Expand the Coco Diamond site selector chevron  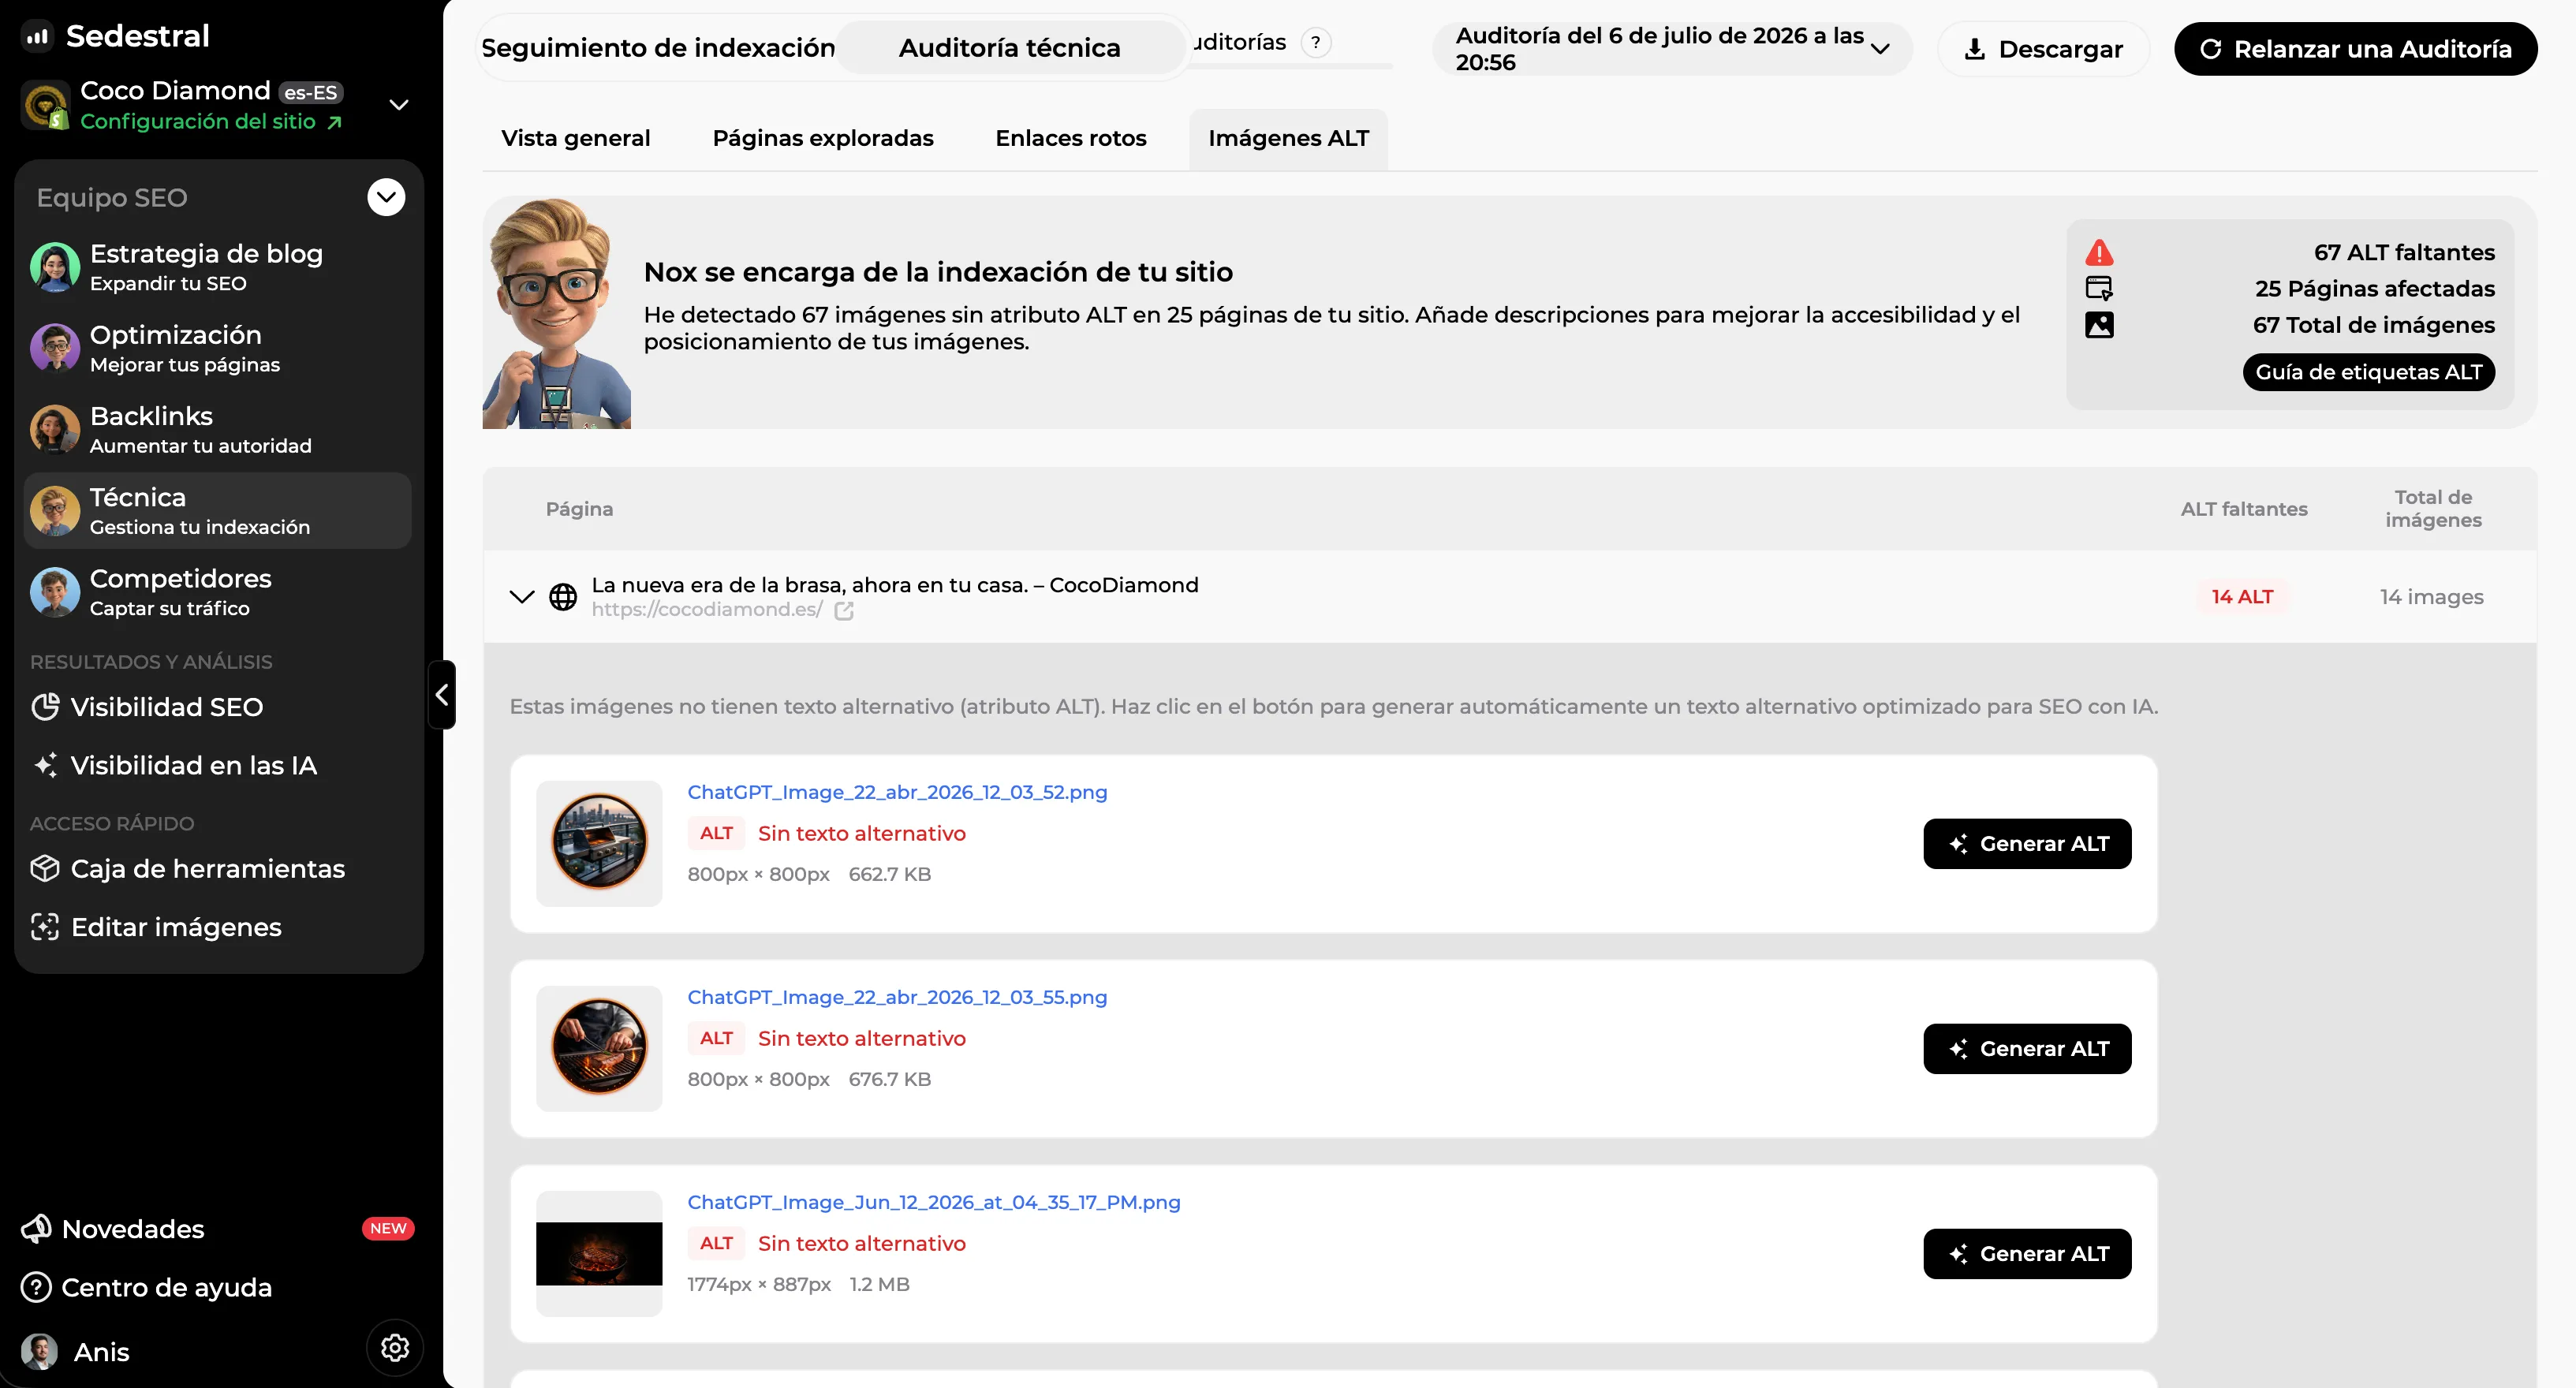[399, 105]
